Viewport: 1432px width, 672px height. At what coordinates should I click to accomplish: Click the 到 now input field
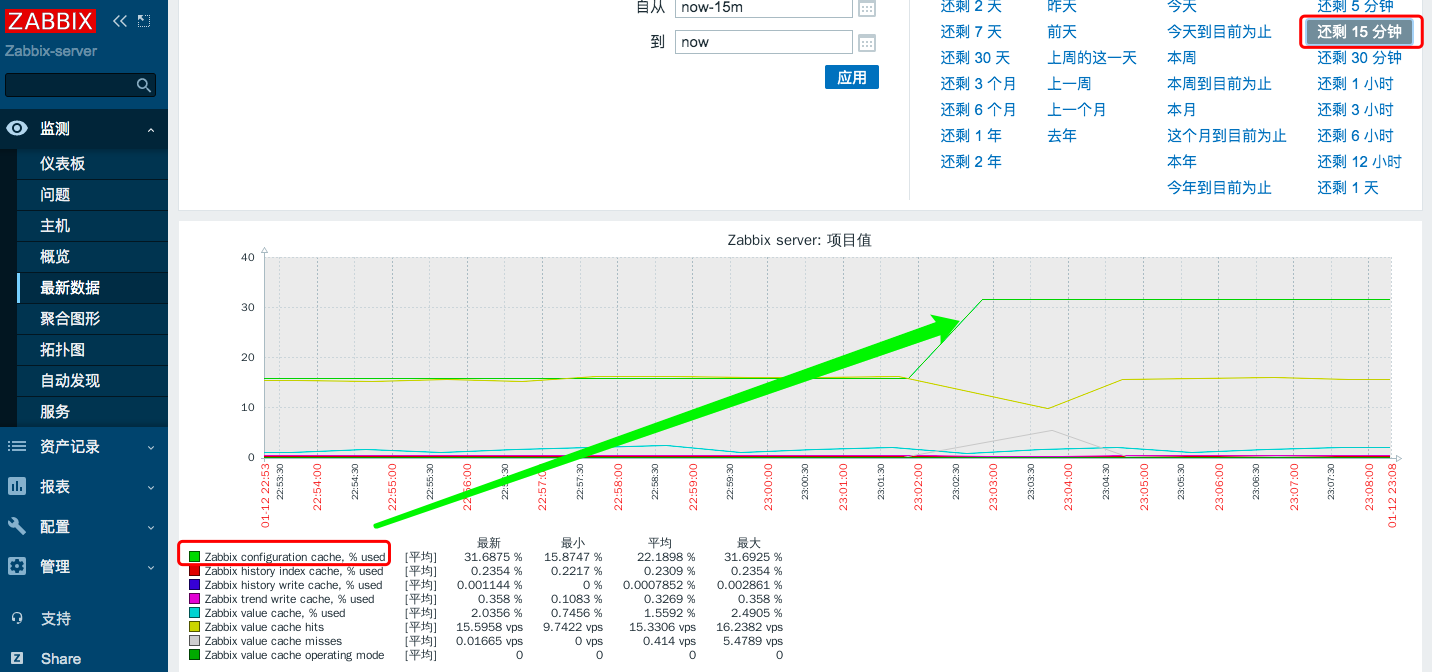764,42
